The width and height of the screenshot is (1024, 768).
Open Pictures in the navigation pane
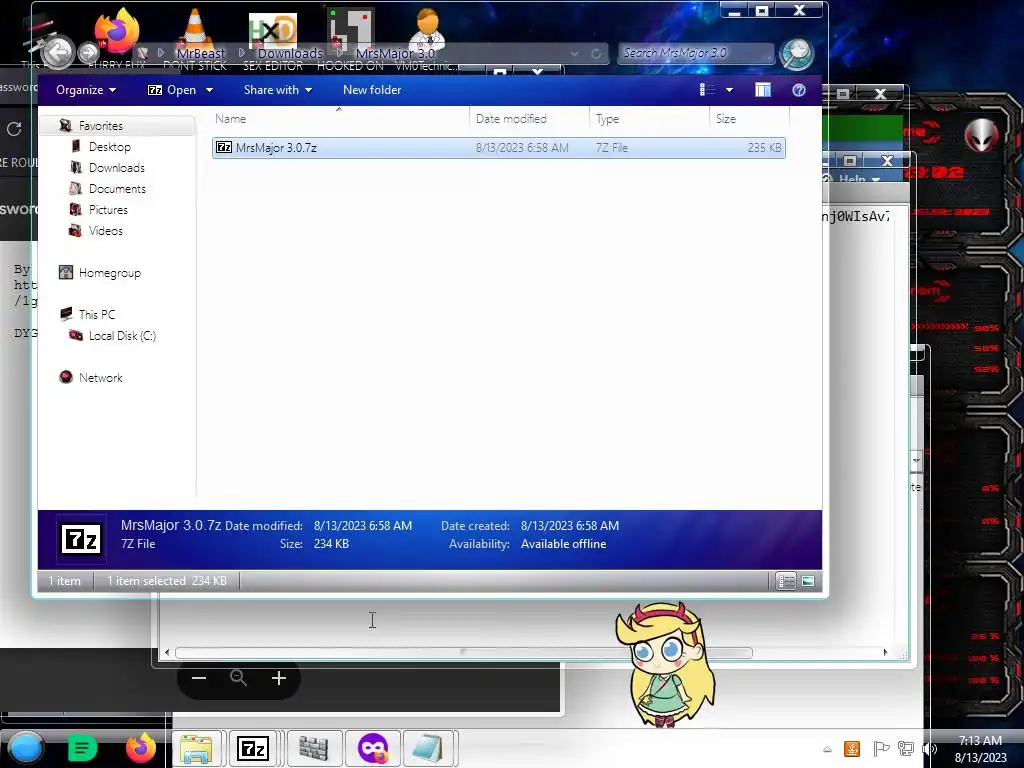tap(108, 210)
